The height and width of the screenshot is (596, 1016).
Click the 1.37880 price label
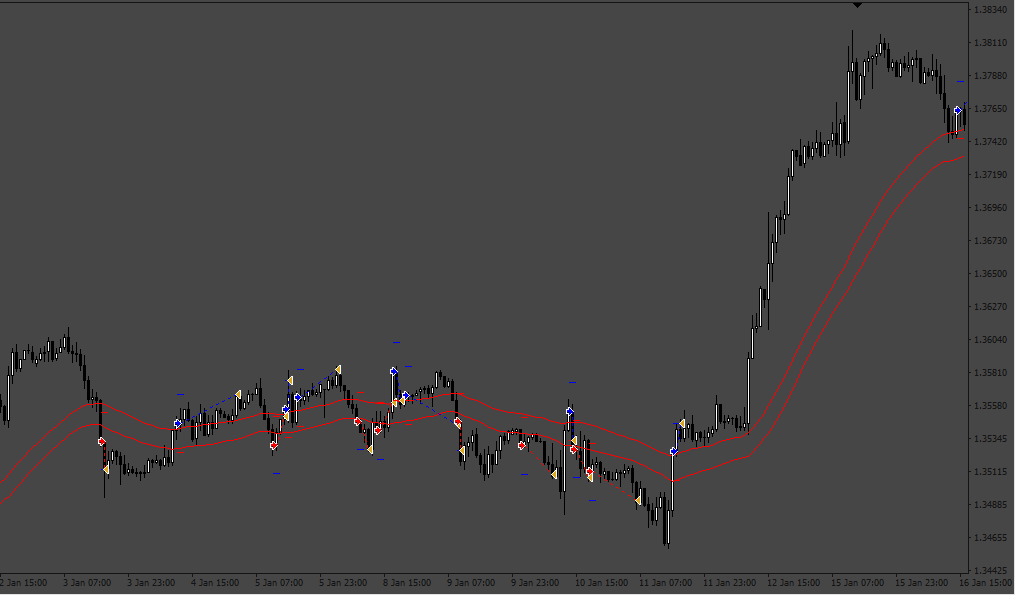(x=989, y=76)
